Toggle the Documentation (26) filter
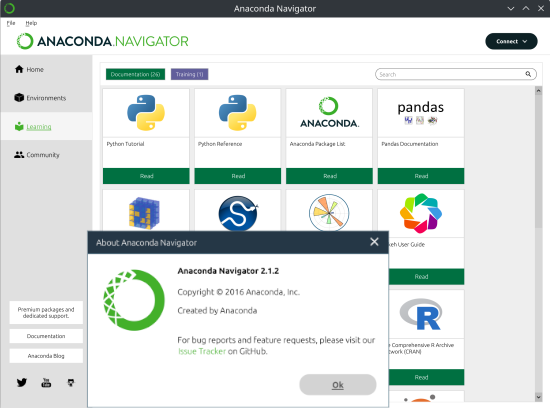 135,74
